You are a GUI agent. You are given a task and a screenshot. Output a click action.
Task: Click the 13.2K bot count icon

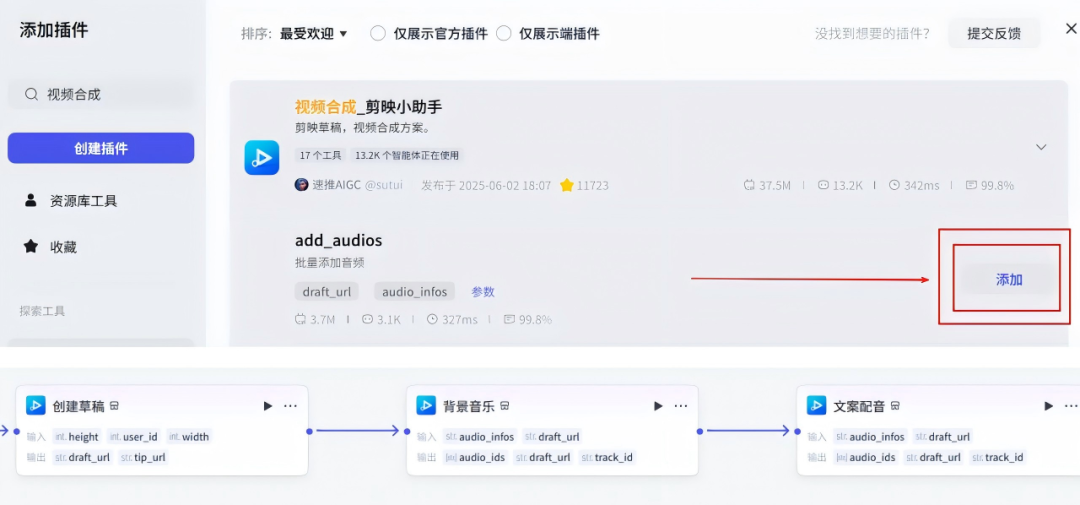pos(822,185)
